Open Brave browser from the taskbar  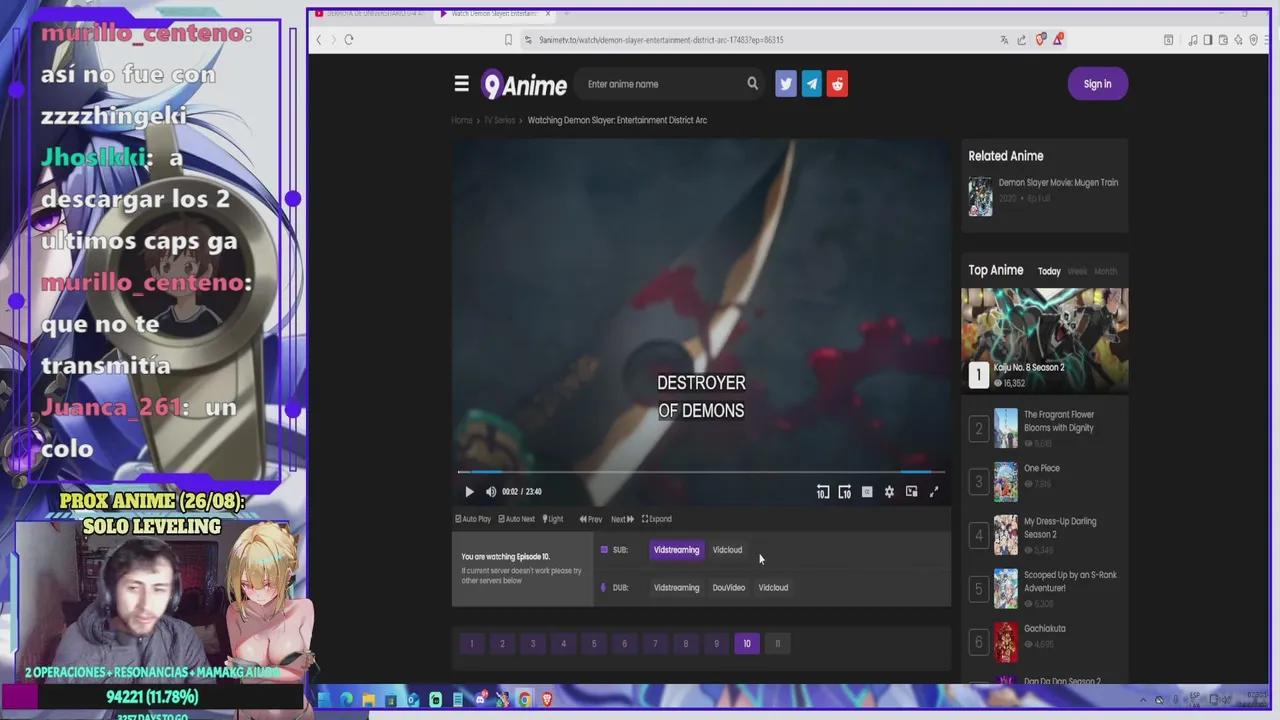pos(547,700)
